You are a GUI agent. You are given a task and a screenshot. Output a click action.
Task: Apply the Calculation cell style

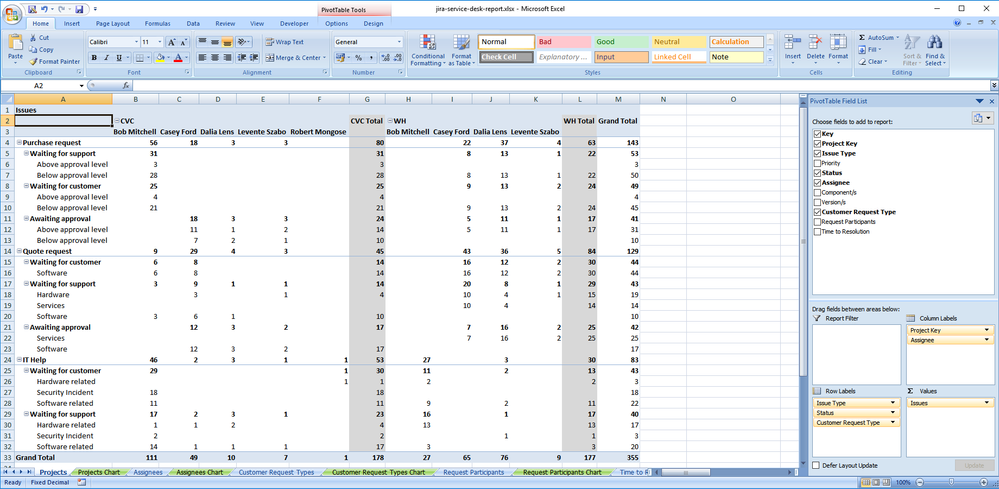pos(736,42)
